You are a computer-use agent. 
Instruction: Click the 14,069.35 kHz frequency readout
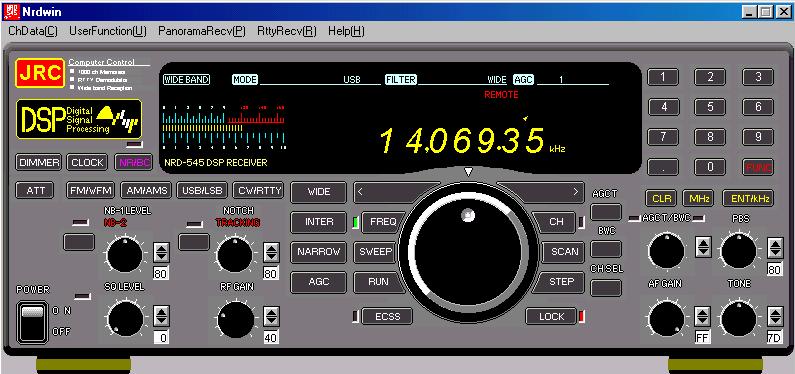pyautogui.click(x=472, y=140)
